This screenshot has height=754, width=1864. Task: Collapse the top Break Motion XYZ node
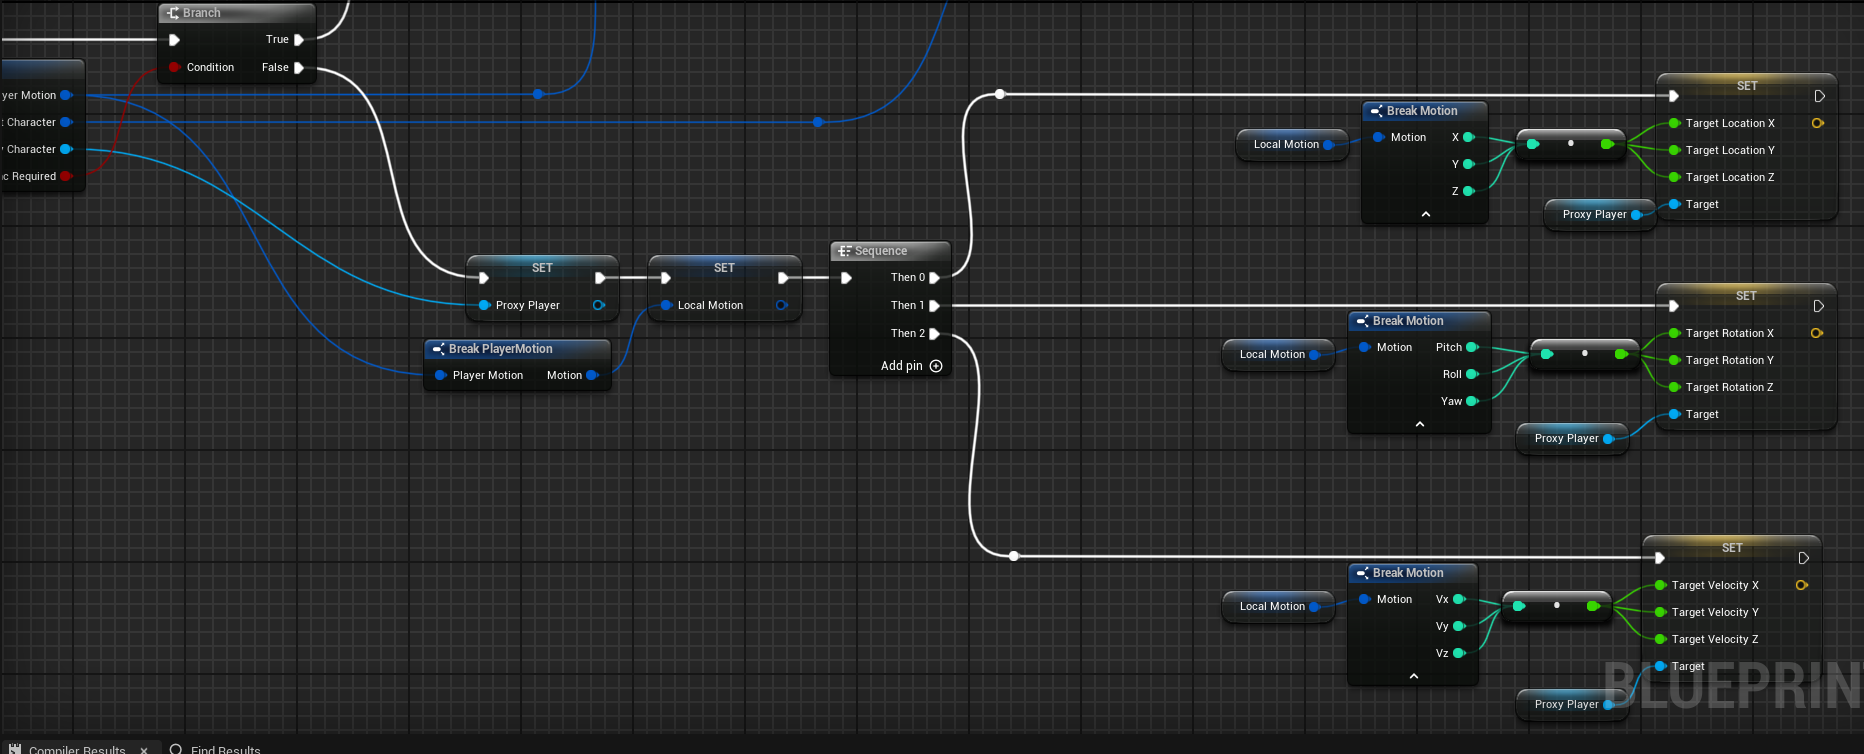click(x=1426, y=214)
